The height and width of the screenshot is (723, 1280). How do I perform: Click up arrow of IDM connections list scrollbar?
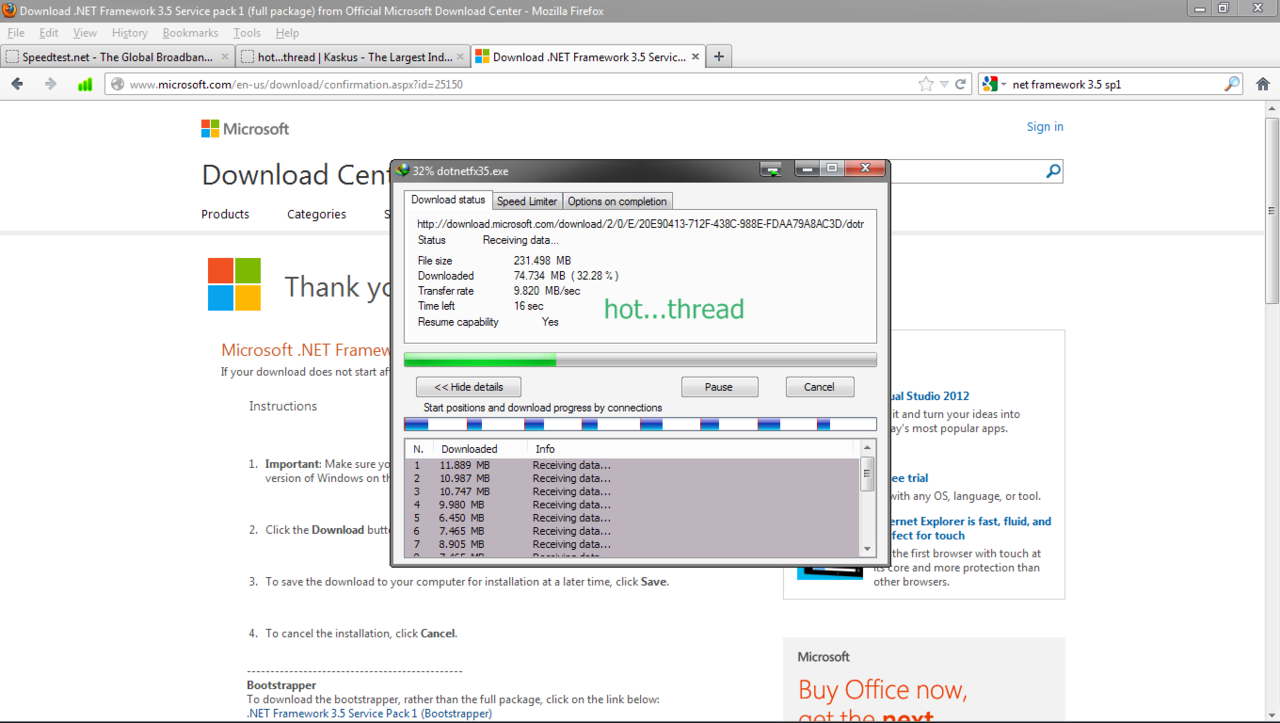point(867,448)
